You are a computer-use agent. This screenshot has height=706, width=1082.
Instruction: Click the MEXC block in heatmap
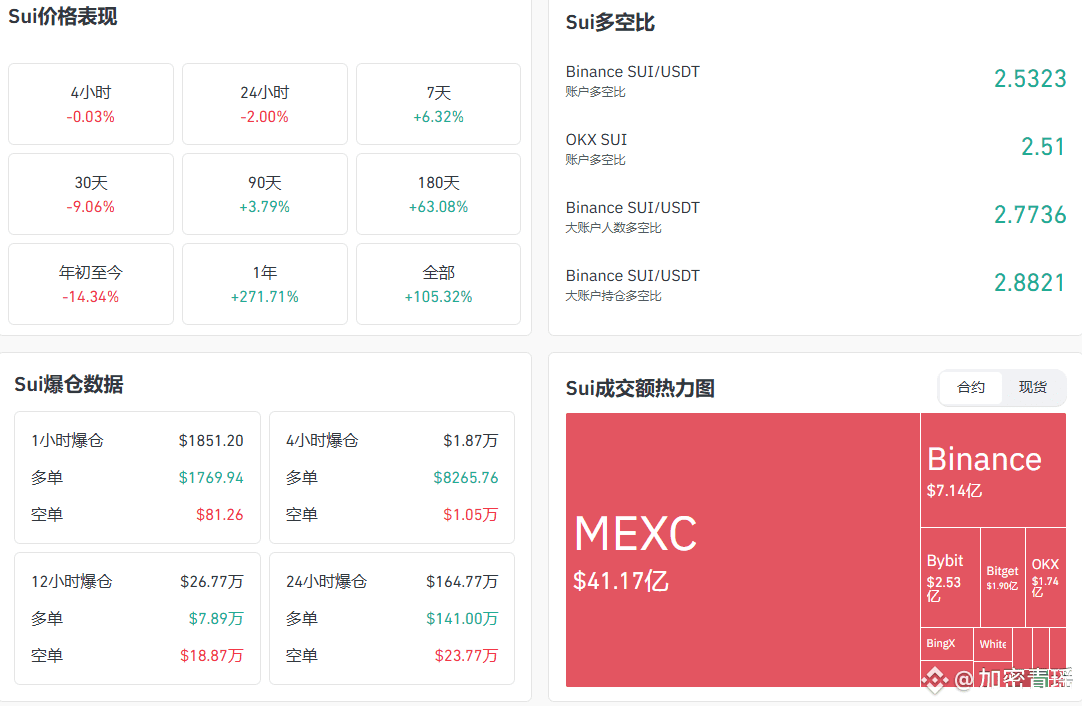[742, 550]
